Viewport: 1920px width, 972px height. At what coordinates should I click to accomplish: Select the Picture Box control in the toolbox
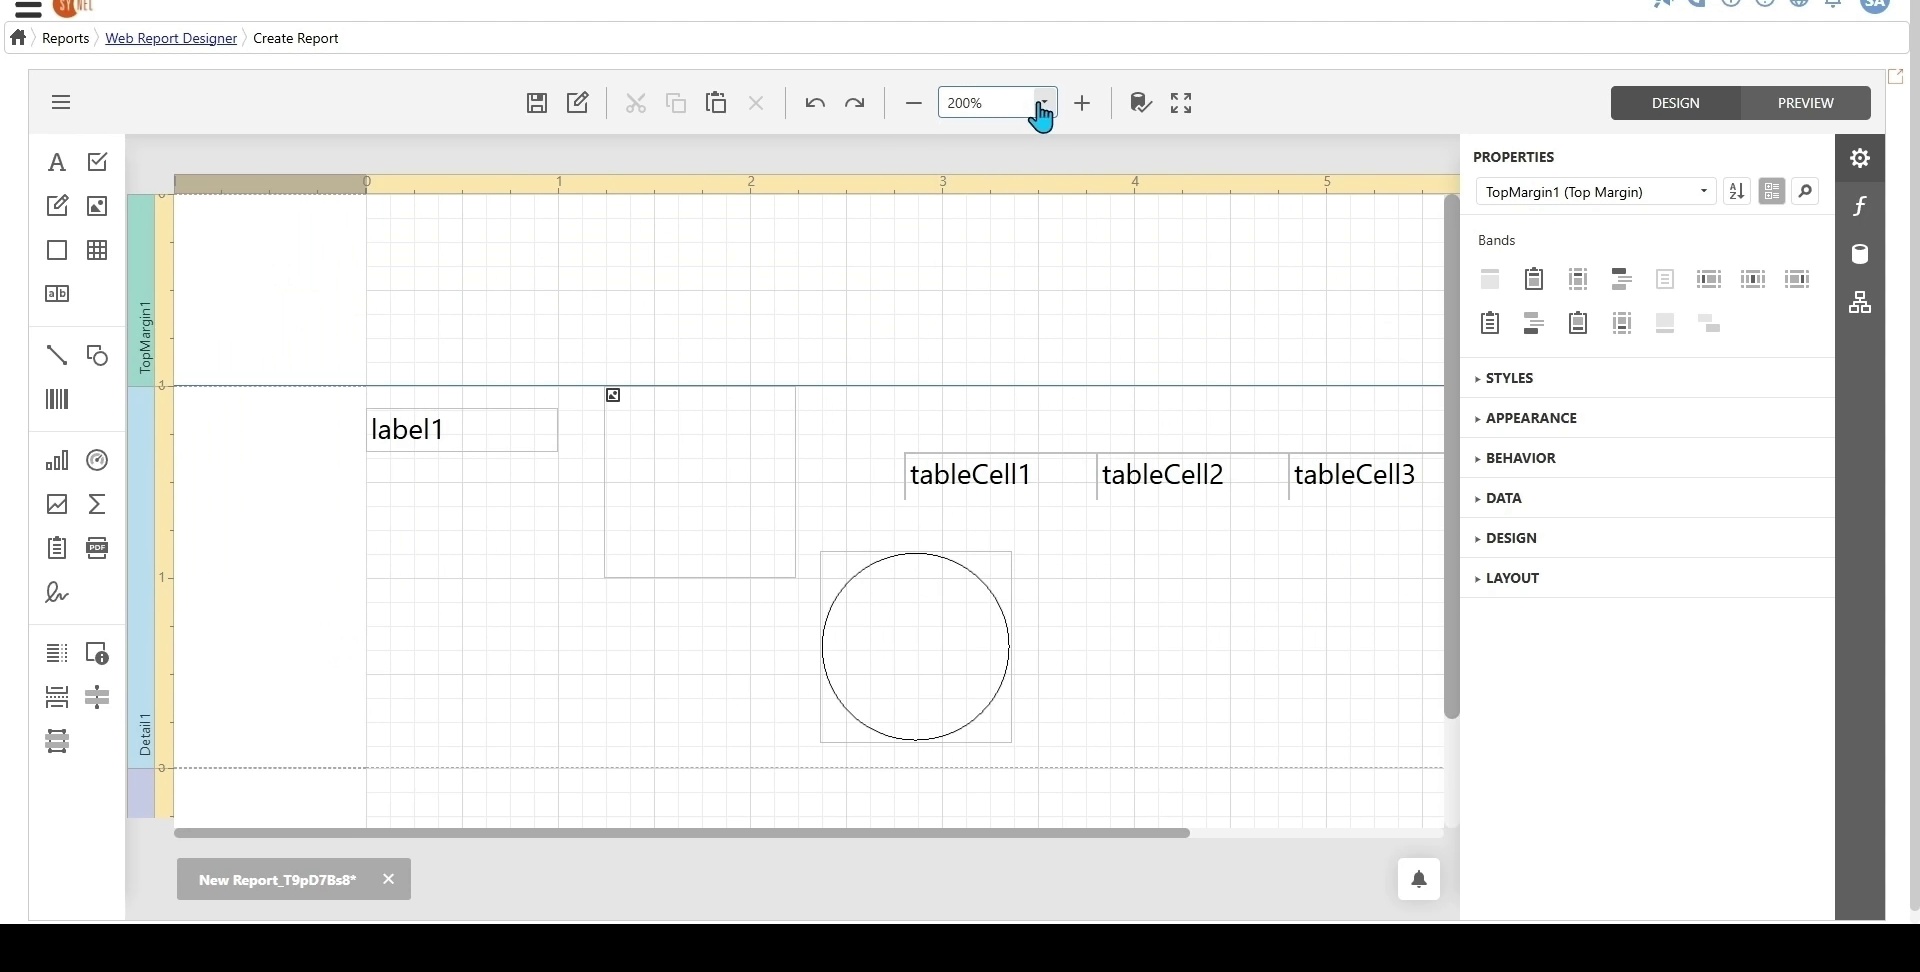pos(97,206)
